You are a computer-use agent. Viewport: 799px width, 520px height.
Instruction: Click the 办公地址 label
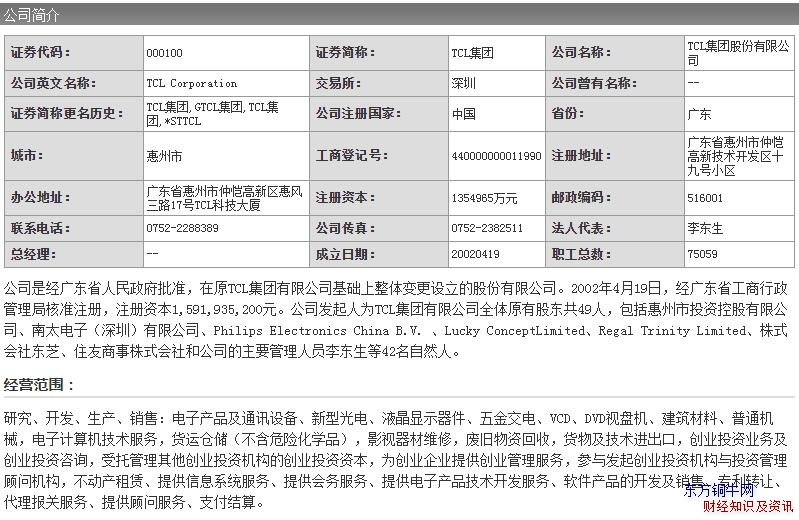[x=41, y=197]
